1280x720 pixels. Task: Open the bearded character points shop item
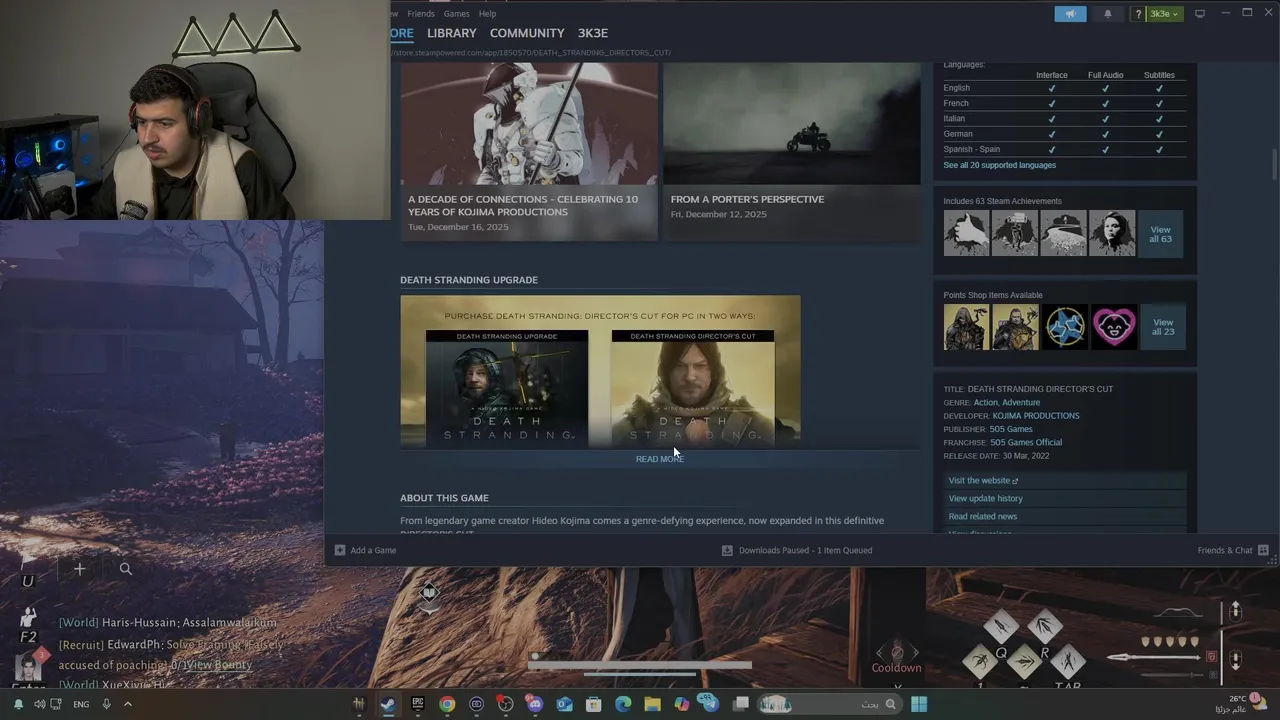click(1016, 327)
